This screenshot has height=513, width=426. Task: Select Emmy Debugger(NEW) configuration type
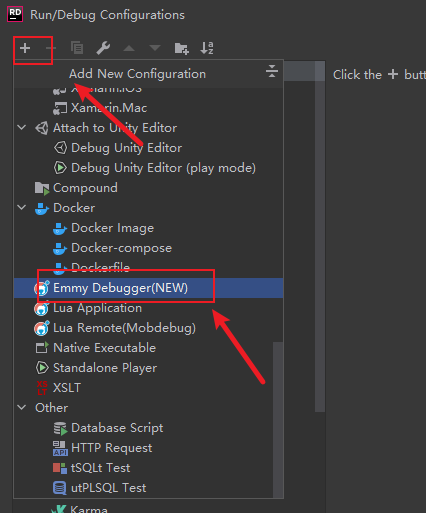[148, 288]
